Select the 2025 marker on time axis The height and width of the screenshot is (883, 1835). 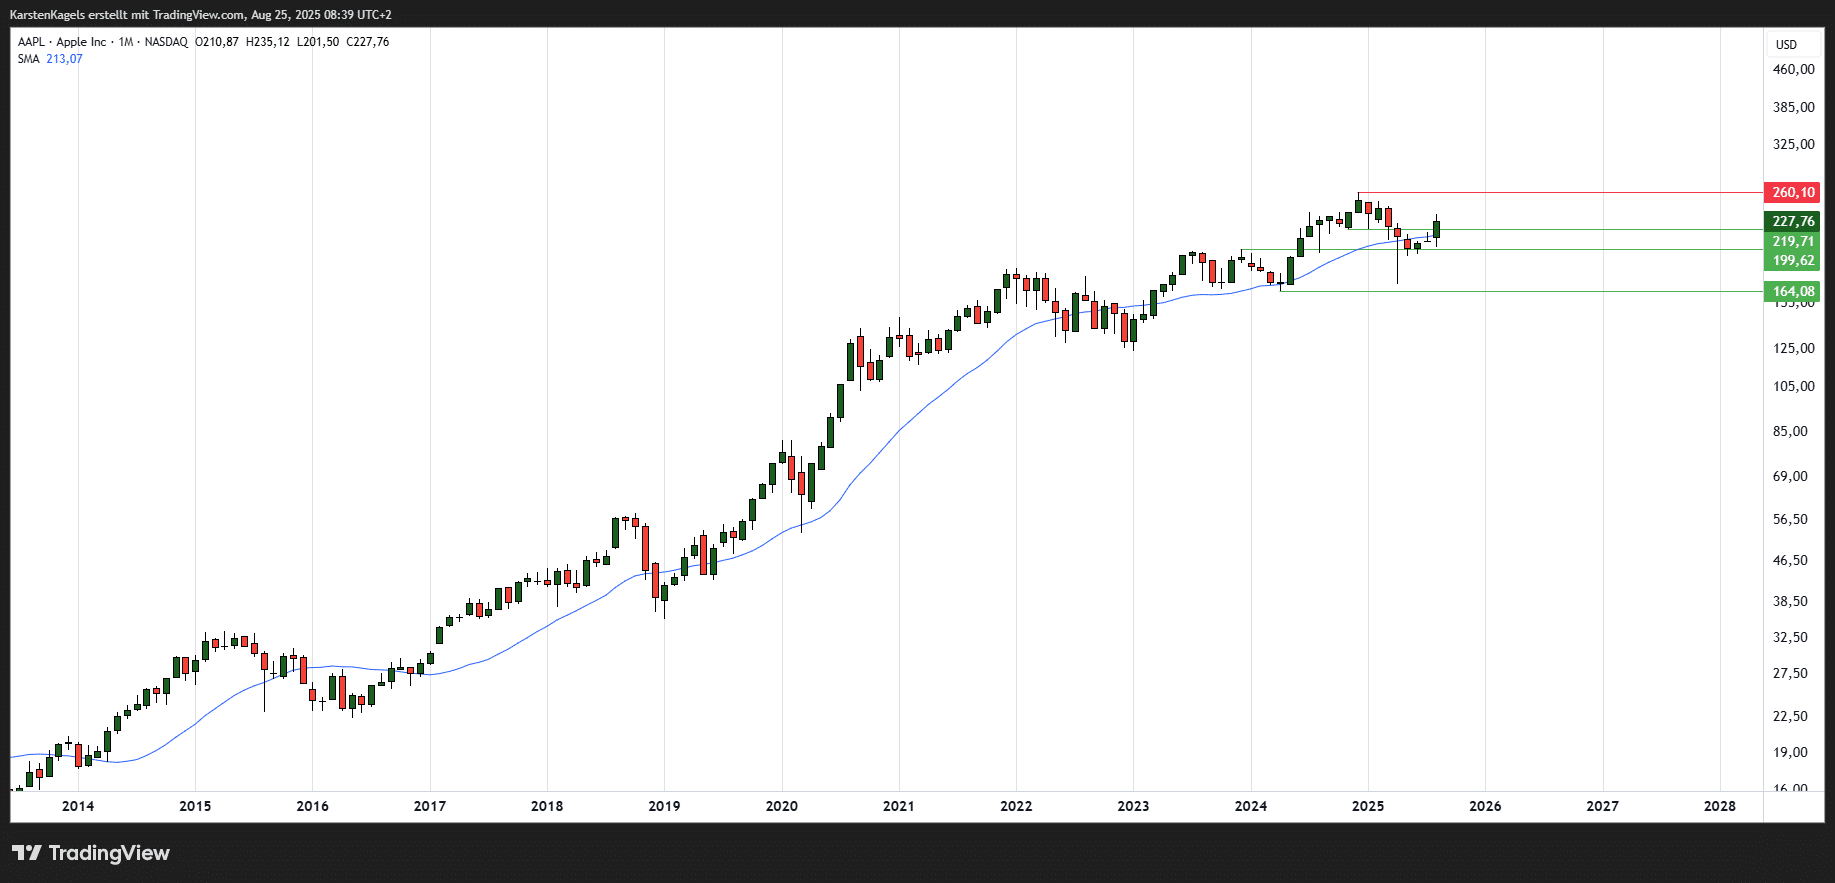click(x=1367, y=806)
